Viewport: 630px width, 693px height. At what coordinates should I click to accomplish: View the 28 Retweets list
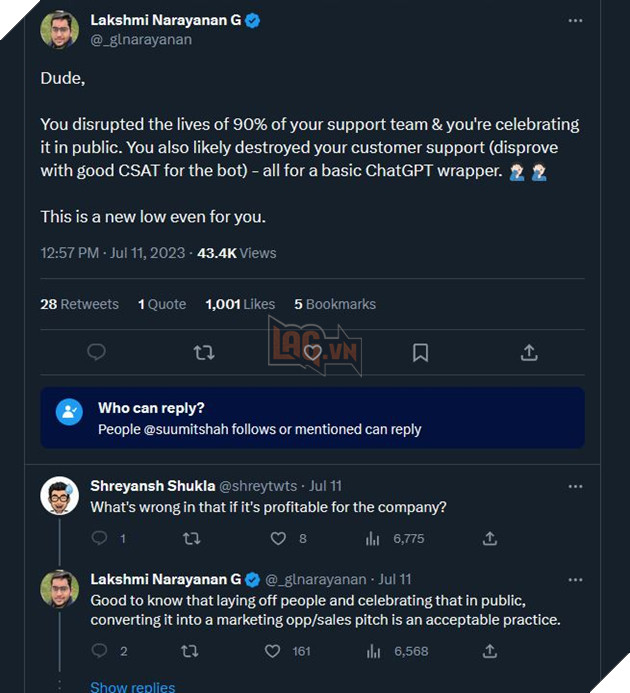[79, 304]
